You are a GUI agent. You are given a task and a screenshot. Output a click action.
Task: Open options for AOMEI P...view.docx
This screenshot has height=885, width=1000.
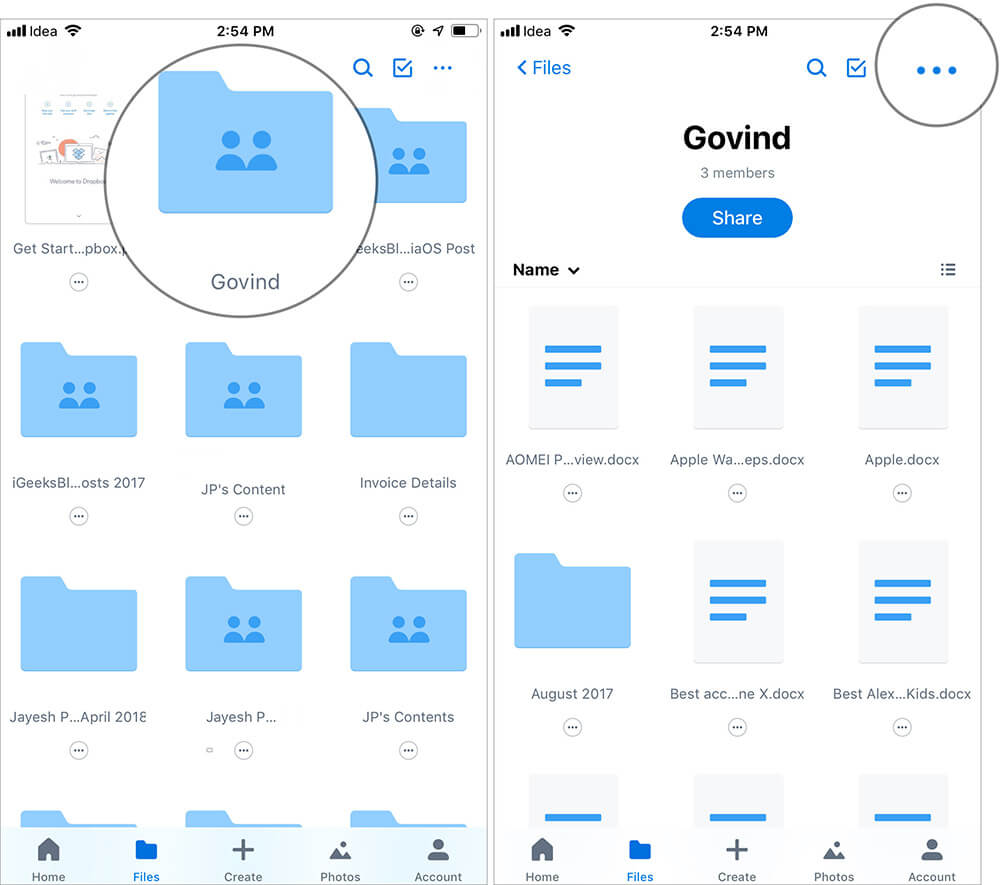coord(573,493)
